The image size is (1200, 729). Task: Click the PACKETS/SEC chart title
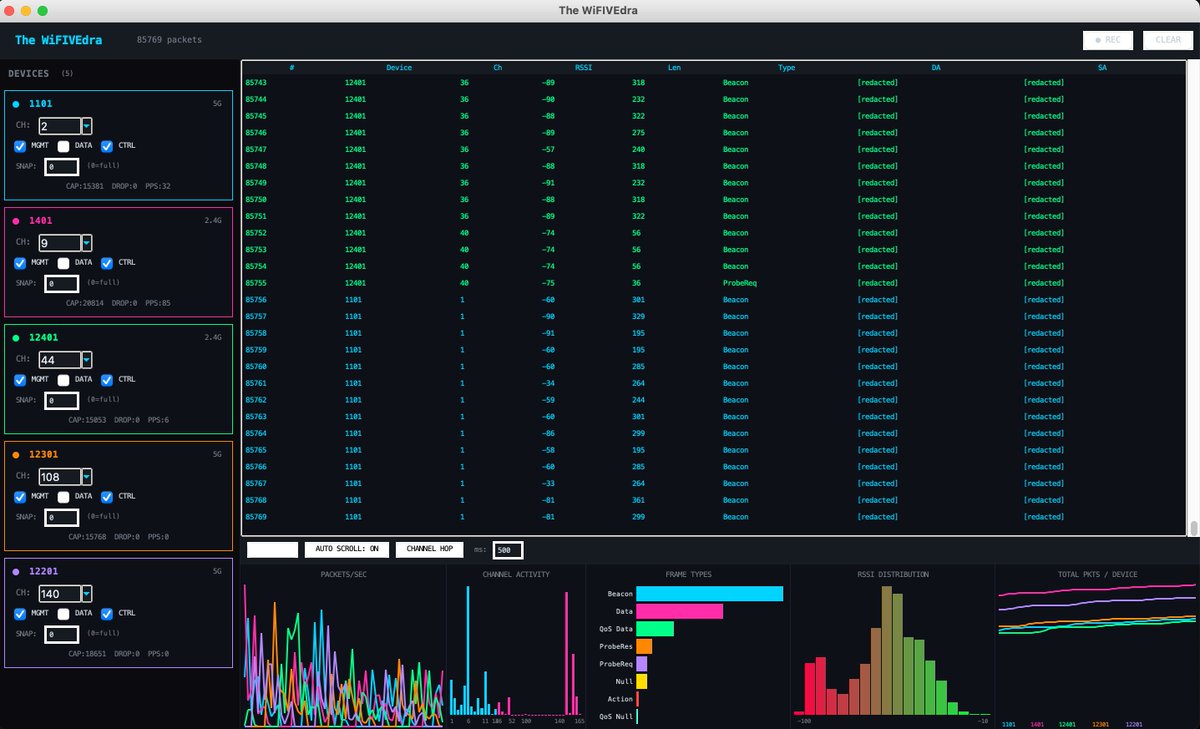(x=342, y=575)
